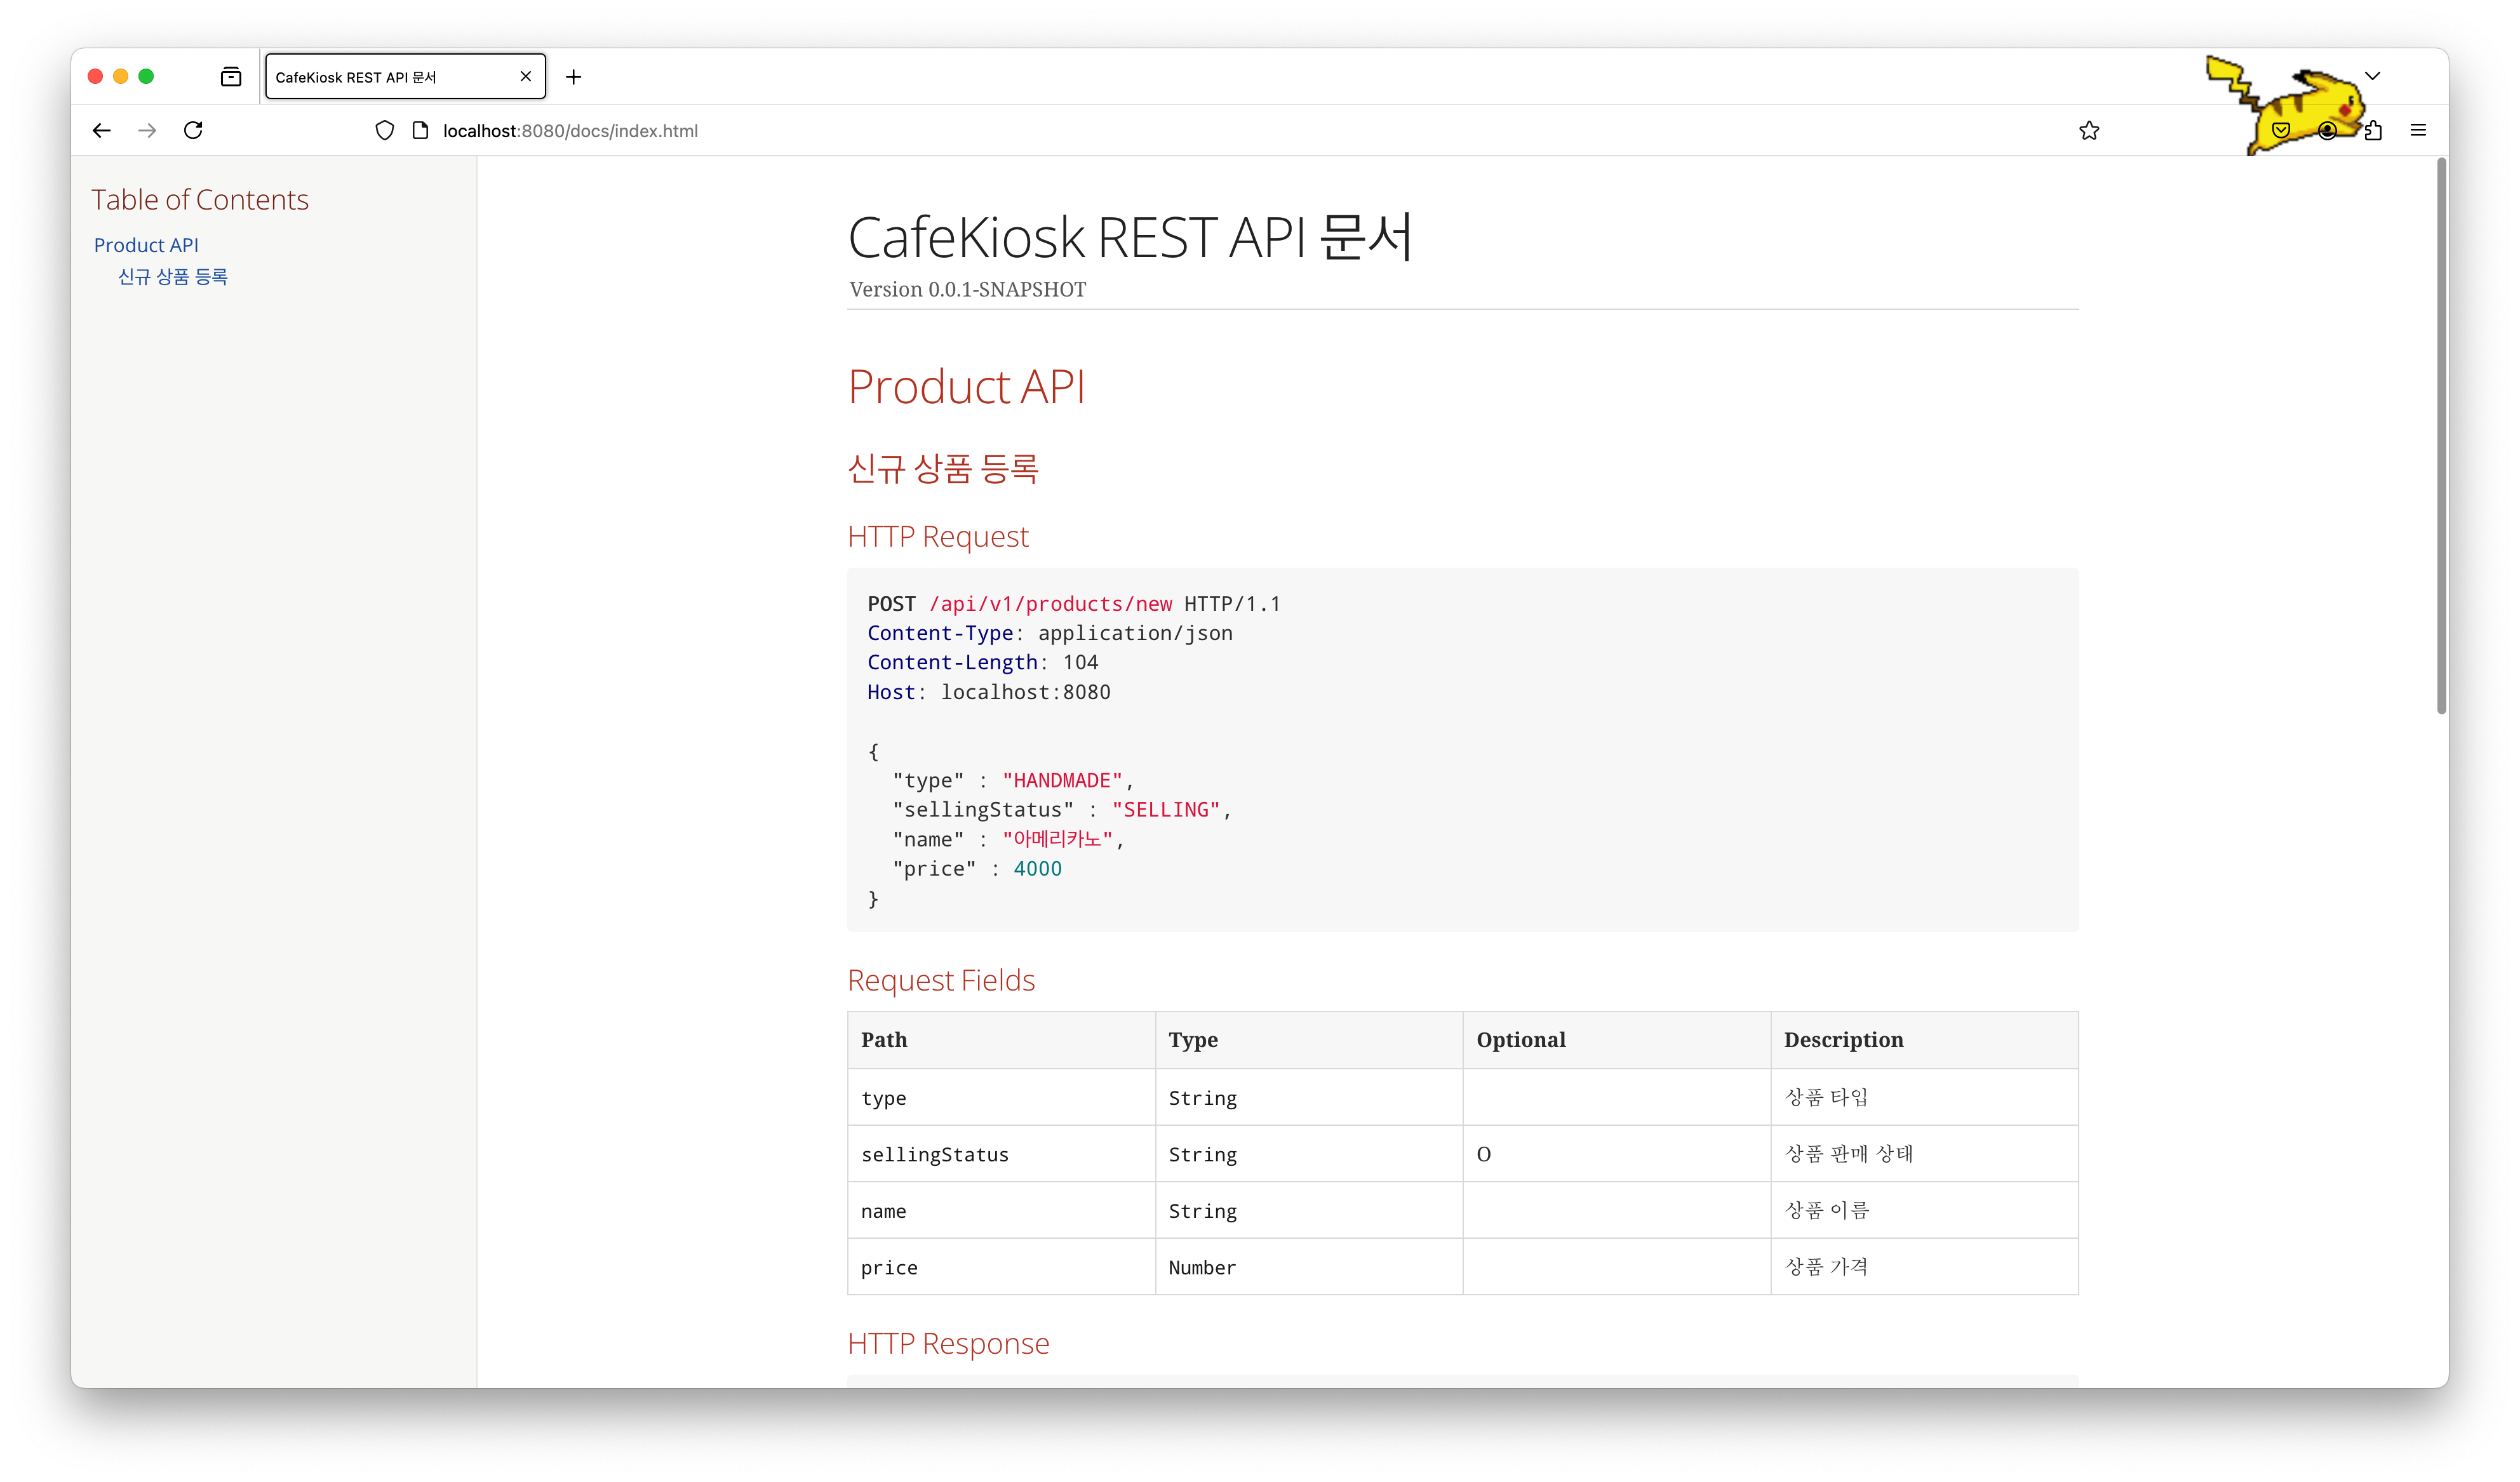
Task: Bookmark this page with the star
Action: point(2089,131)
